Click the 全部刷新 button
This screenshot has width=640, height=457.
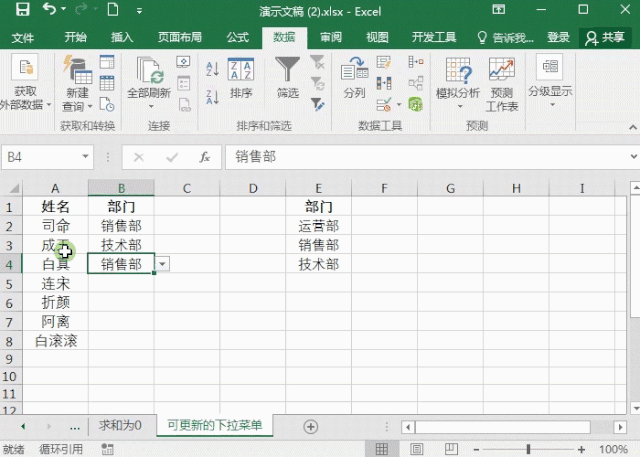pyautogui.click(x=149, y=78)
